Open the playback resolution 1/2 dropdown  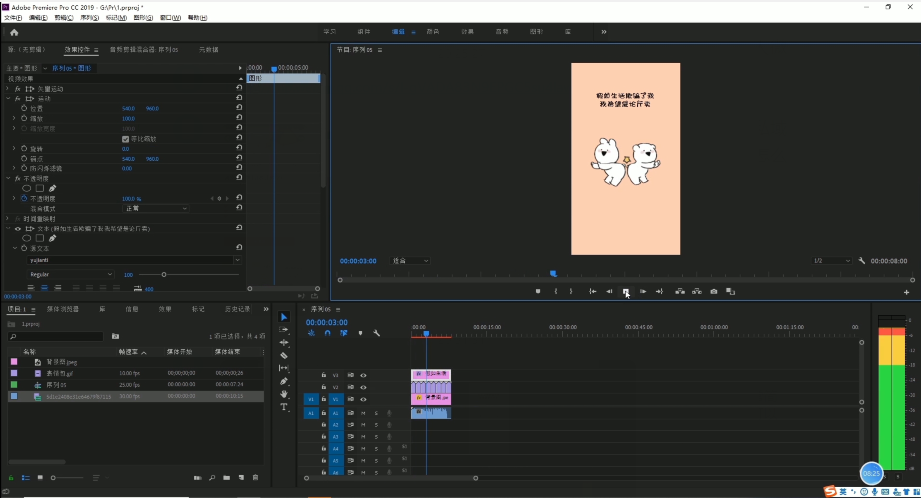(831, 261)
